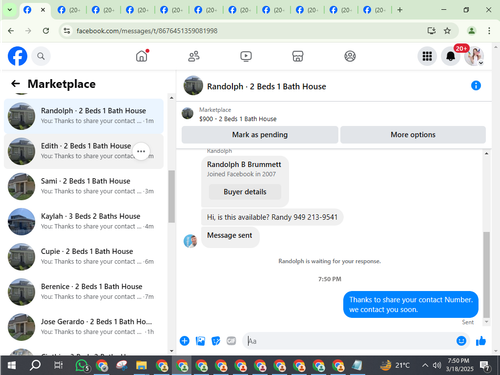This screenshot has height=375, width=500.
Task: Open the Facebook logo home link
Action: (x=17, y=56)
